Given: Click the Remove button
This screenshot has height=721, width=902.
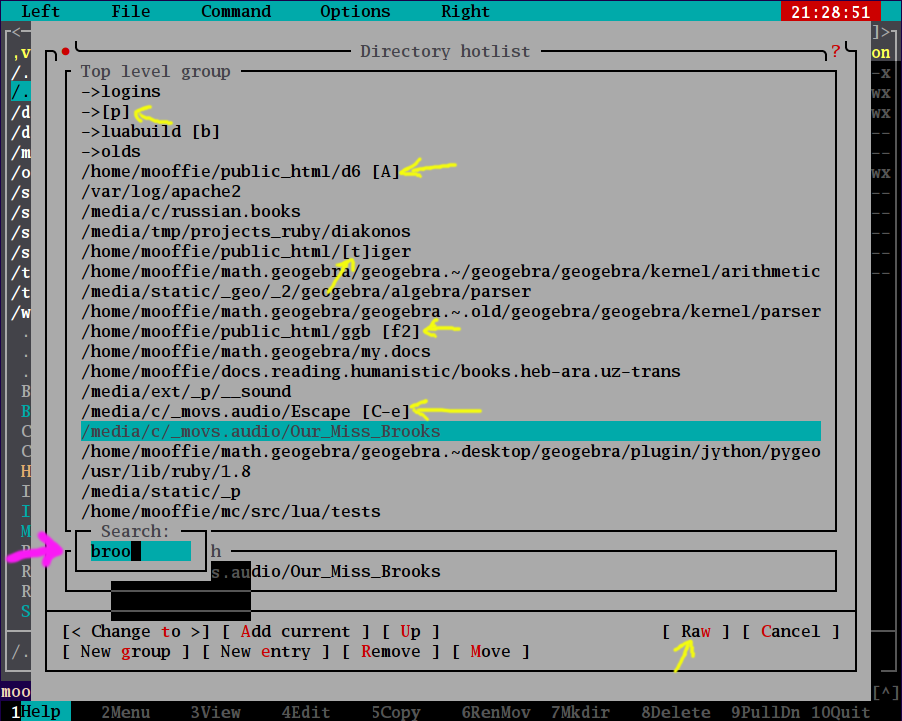Looking at the screenshot, I should (x=391, y=651).
